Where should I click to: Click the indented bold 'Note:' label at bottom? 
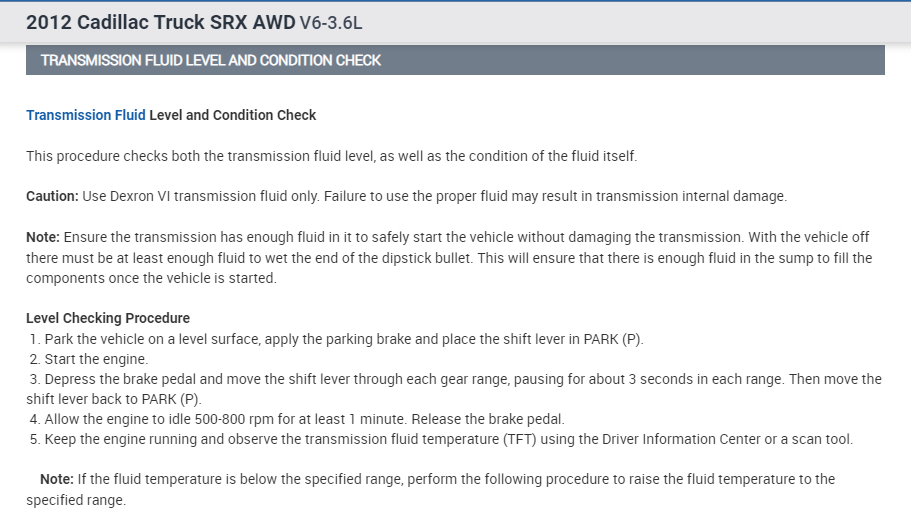tap(56, 479)
